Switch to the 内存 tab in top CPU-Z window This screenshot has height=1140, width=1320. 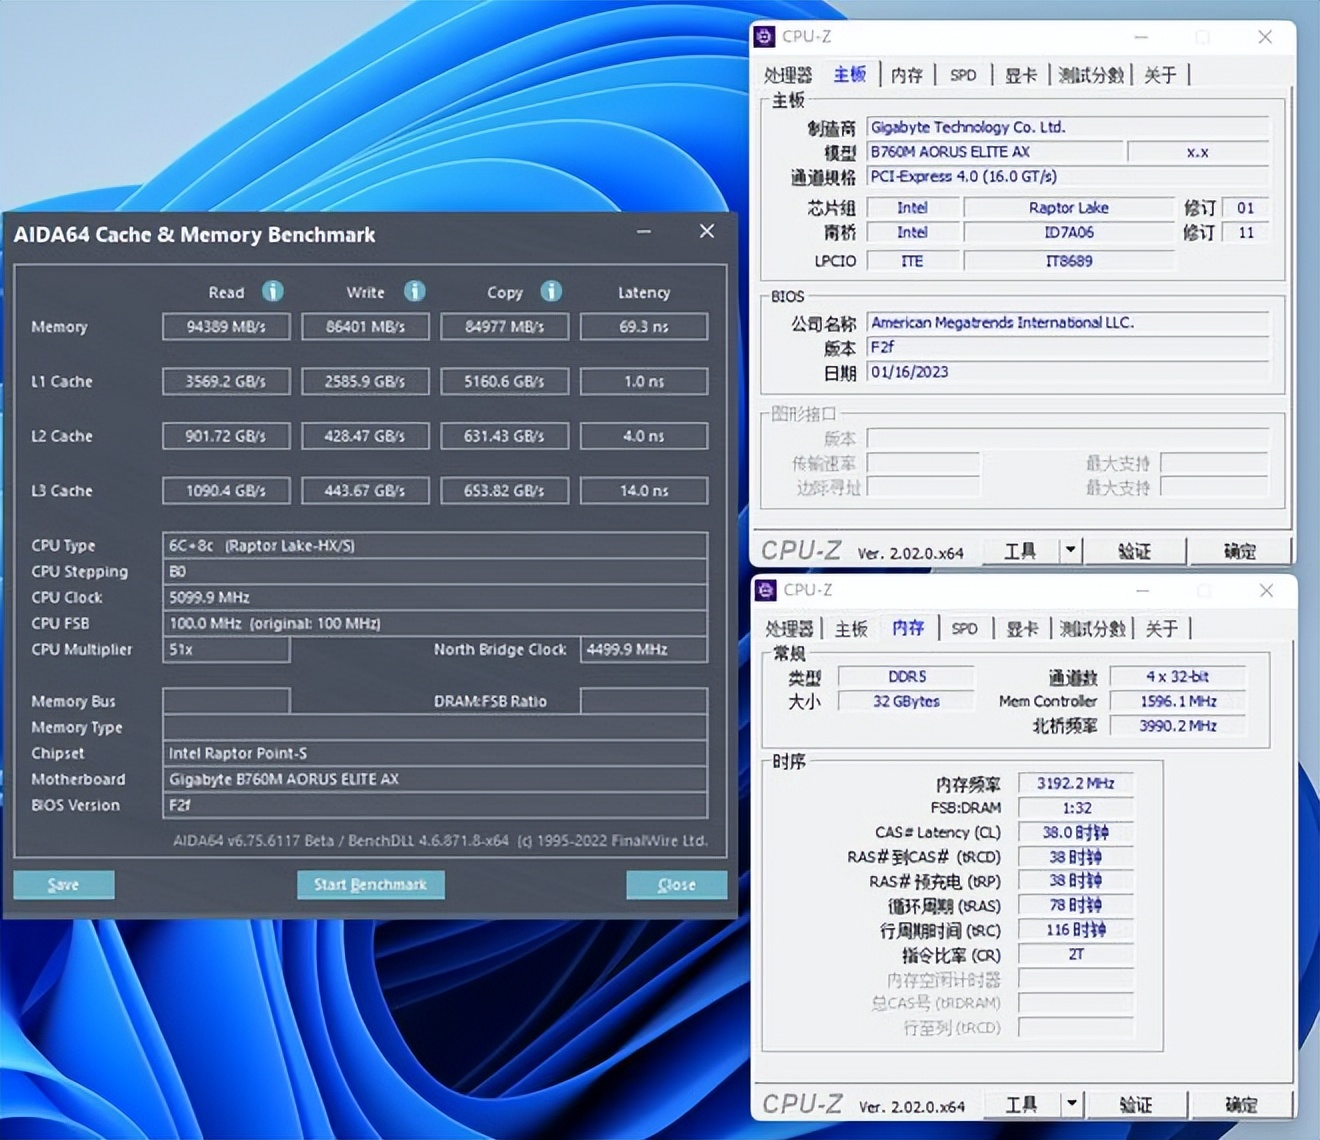(x=906, y=74)
